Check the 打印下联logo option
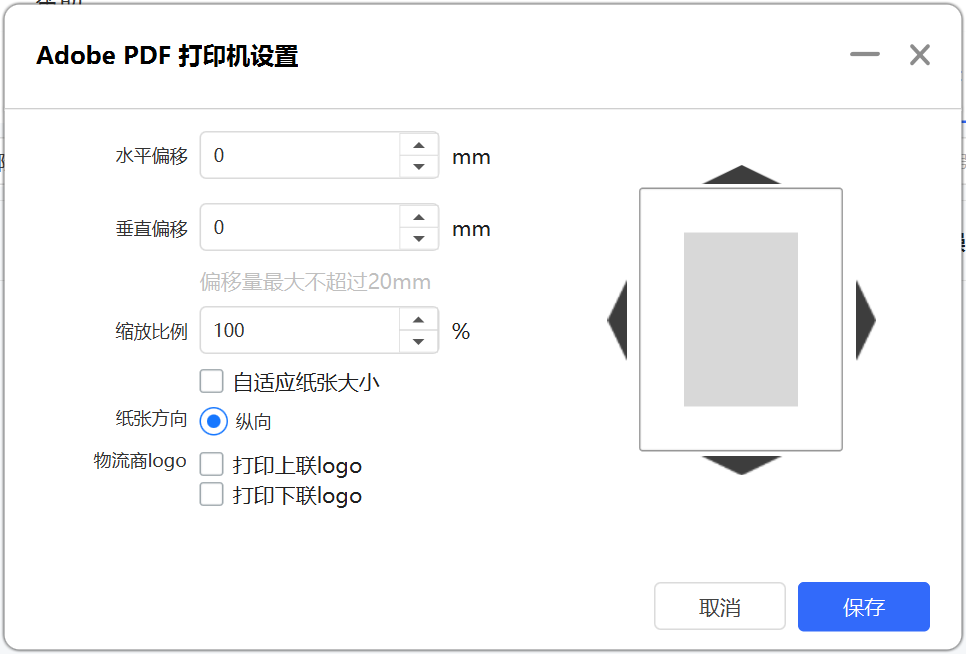The height and width of the screenshot is (654, 966). 211,494
